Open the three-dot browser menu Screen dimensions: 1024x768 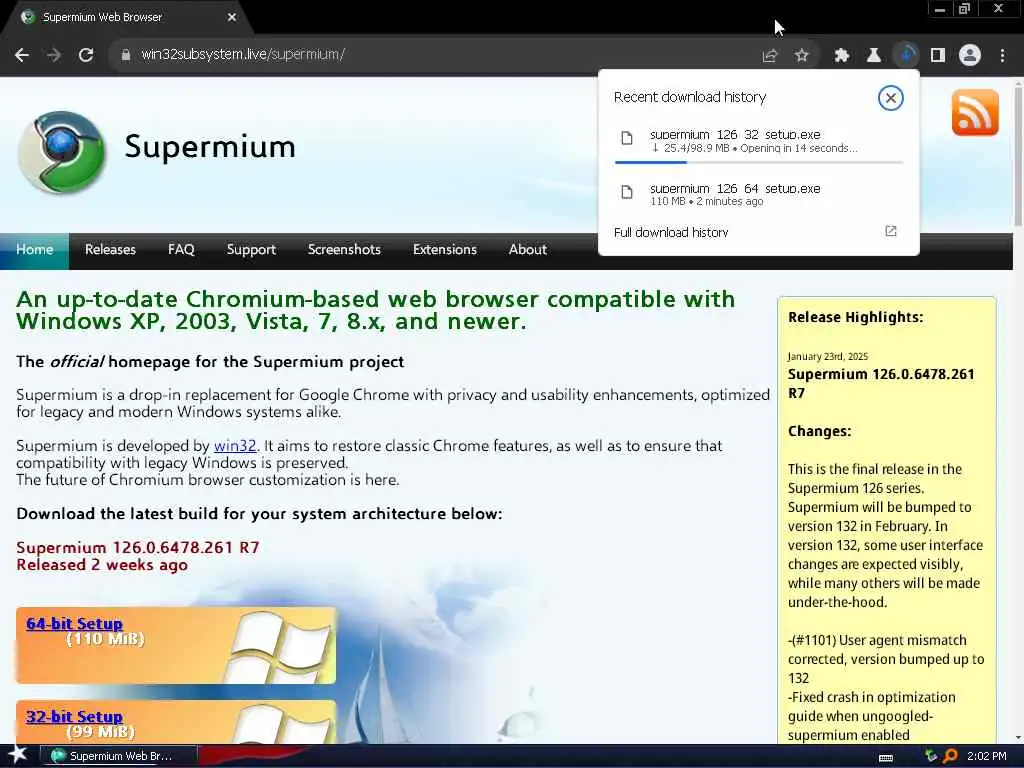coord(1002,56)
